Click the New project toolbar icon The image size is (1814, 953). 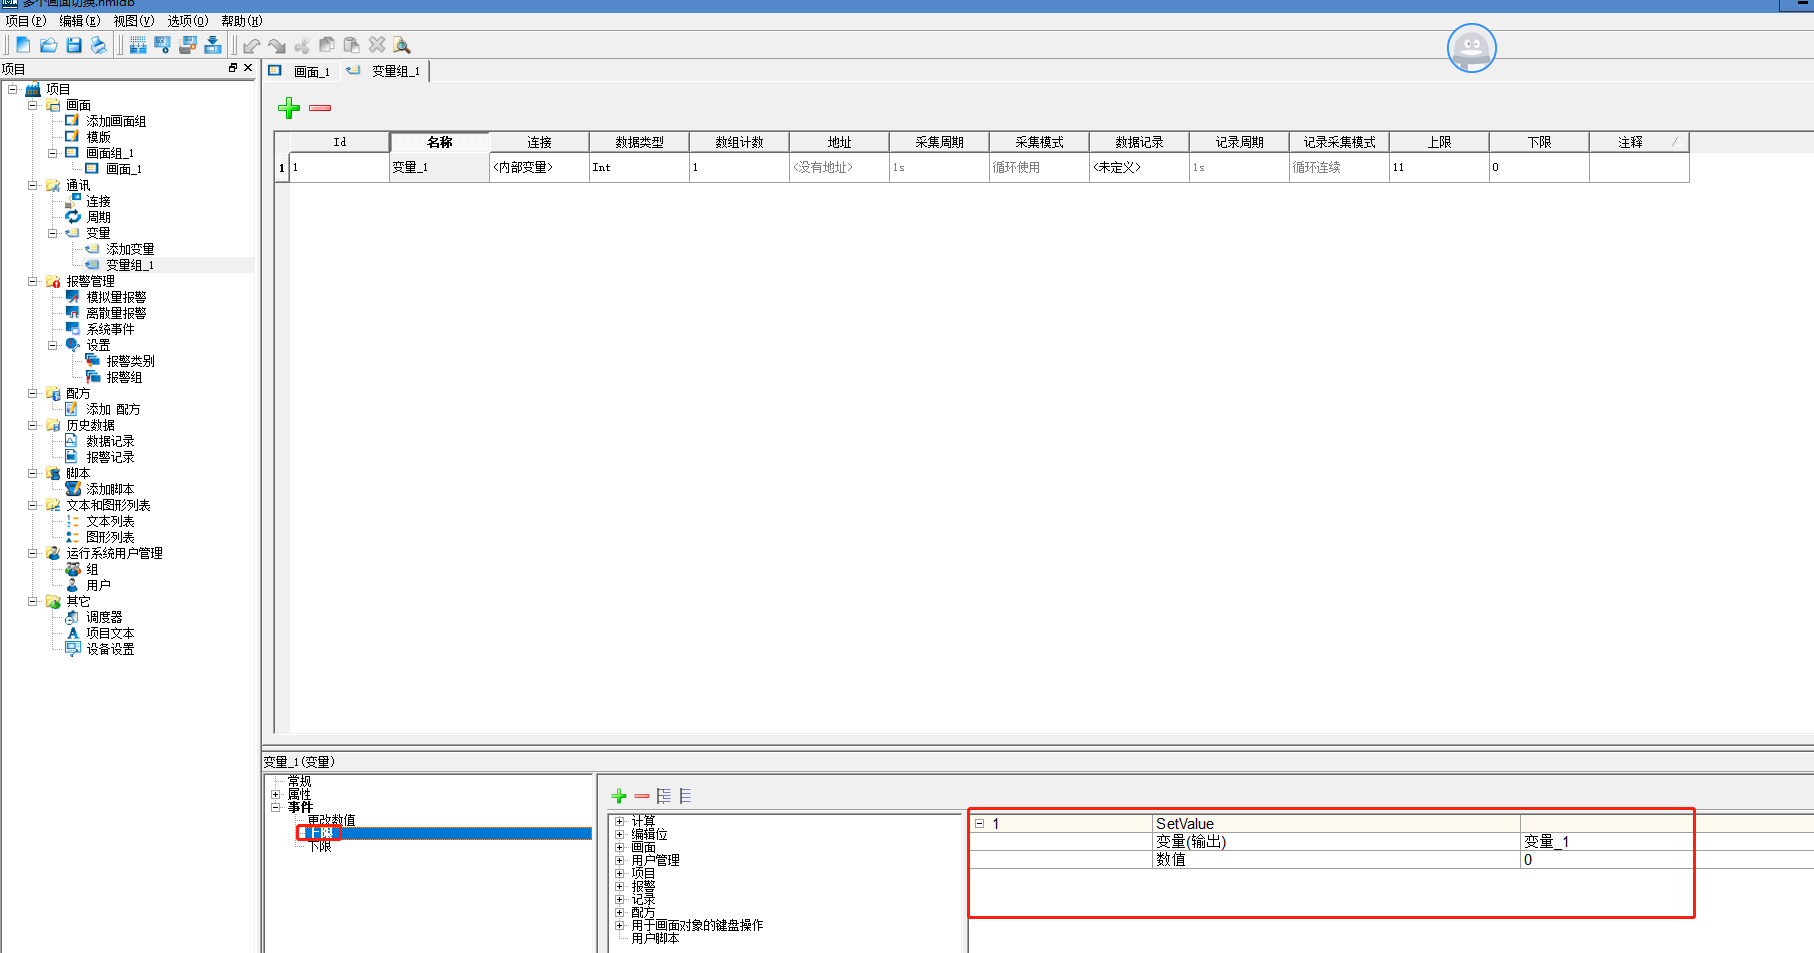coord(23,45)
